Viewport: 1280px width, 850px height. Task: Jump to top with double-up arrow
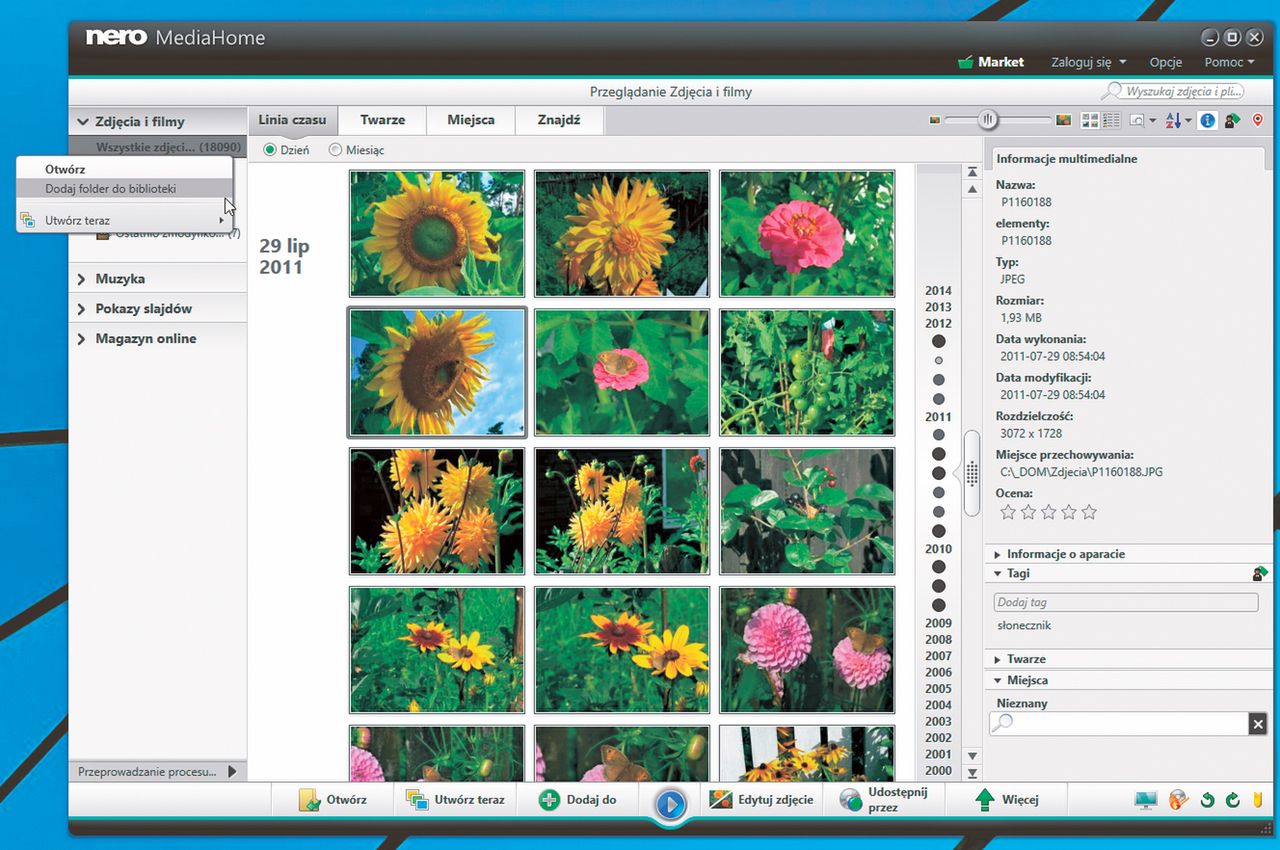(972, 173)
